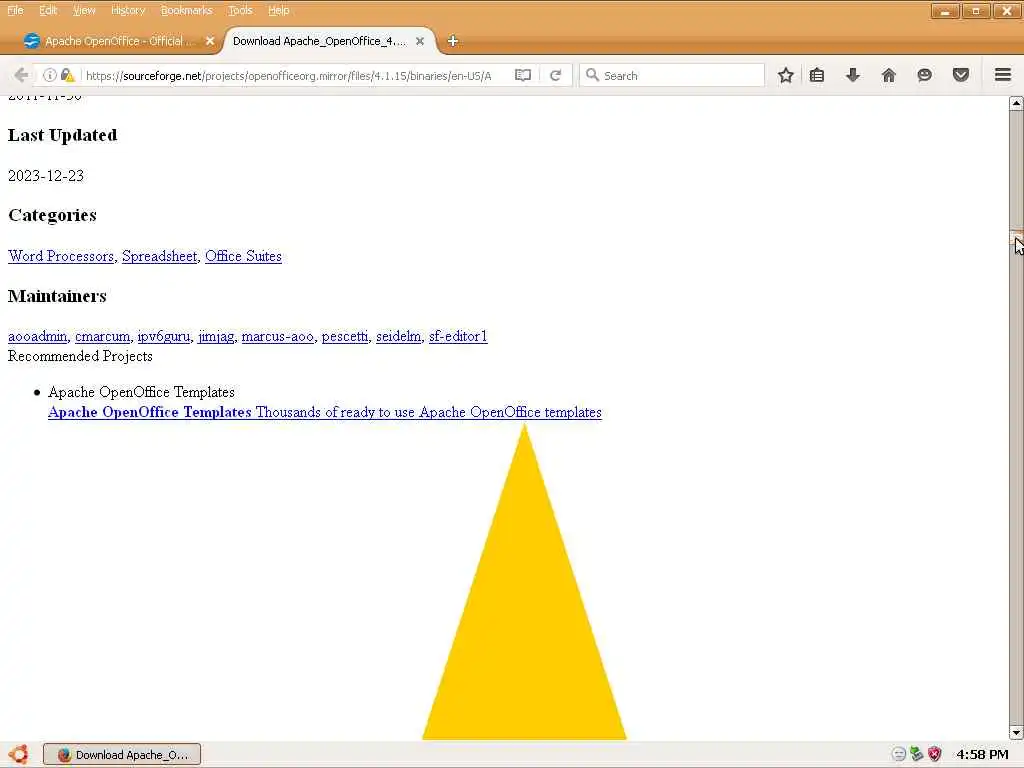Click the Last Updated heading

click(x=63, y=135)
